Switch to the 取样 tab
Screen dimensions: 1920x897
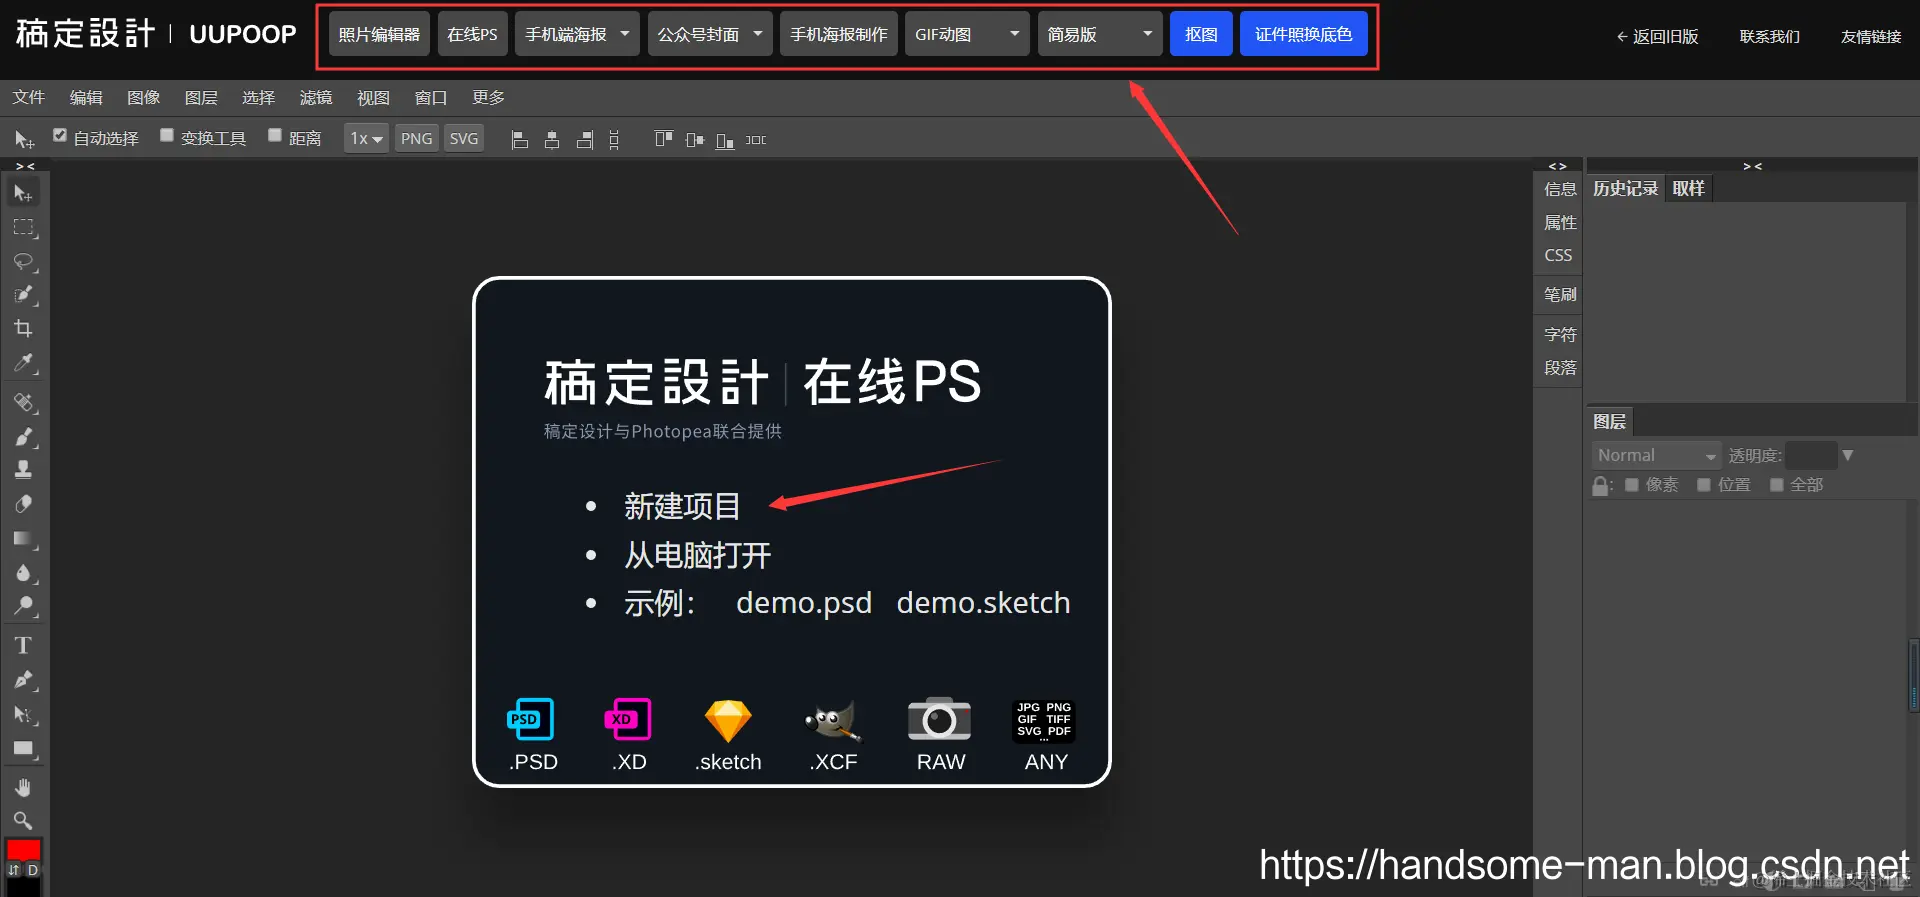(1688, 188)
